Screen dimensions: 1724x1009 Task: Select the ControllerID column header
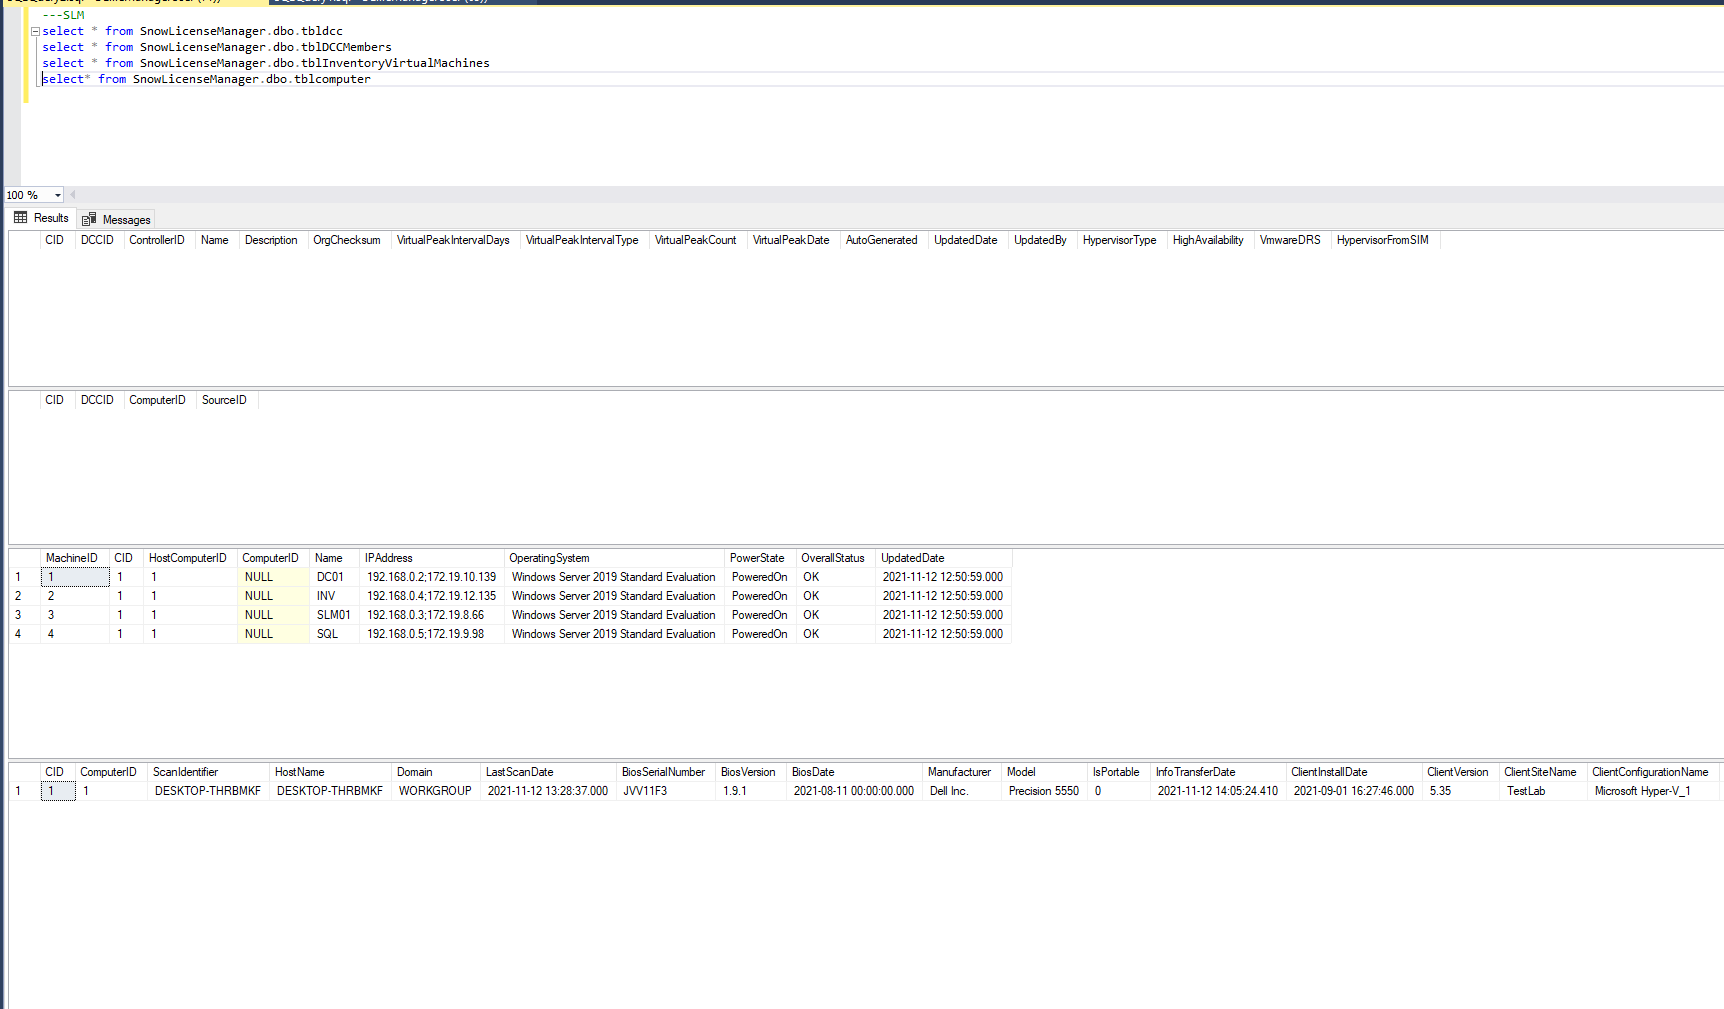[157, 240]
